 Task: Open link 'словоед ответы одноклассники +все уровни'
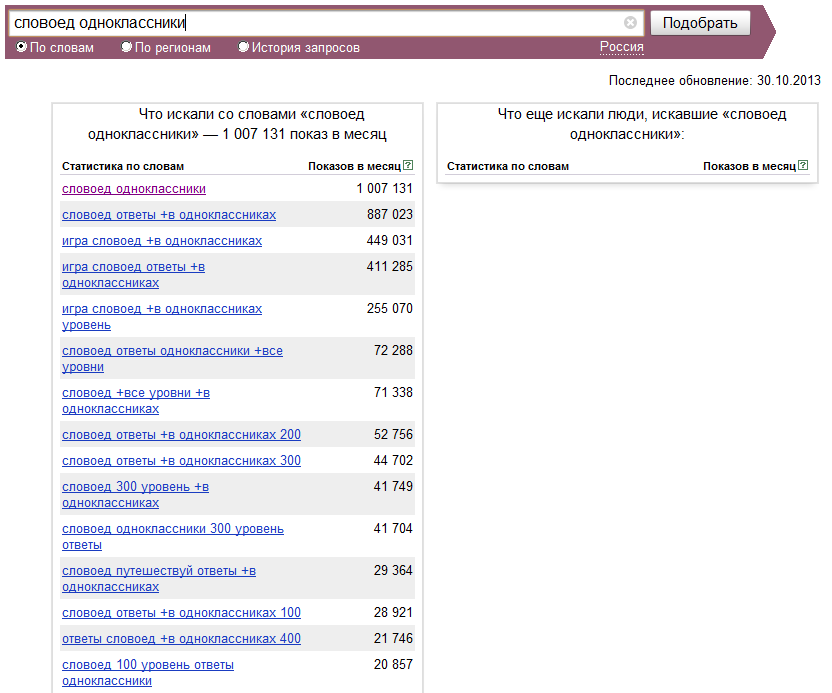pyautogui.click(x=172, y=359)
